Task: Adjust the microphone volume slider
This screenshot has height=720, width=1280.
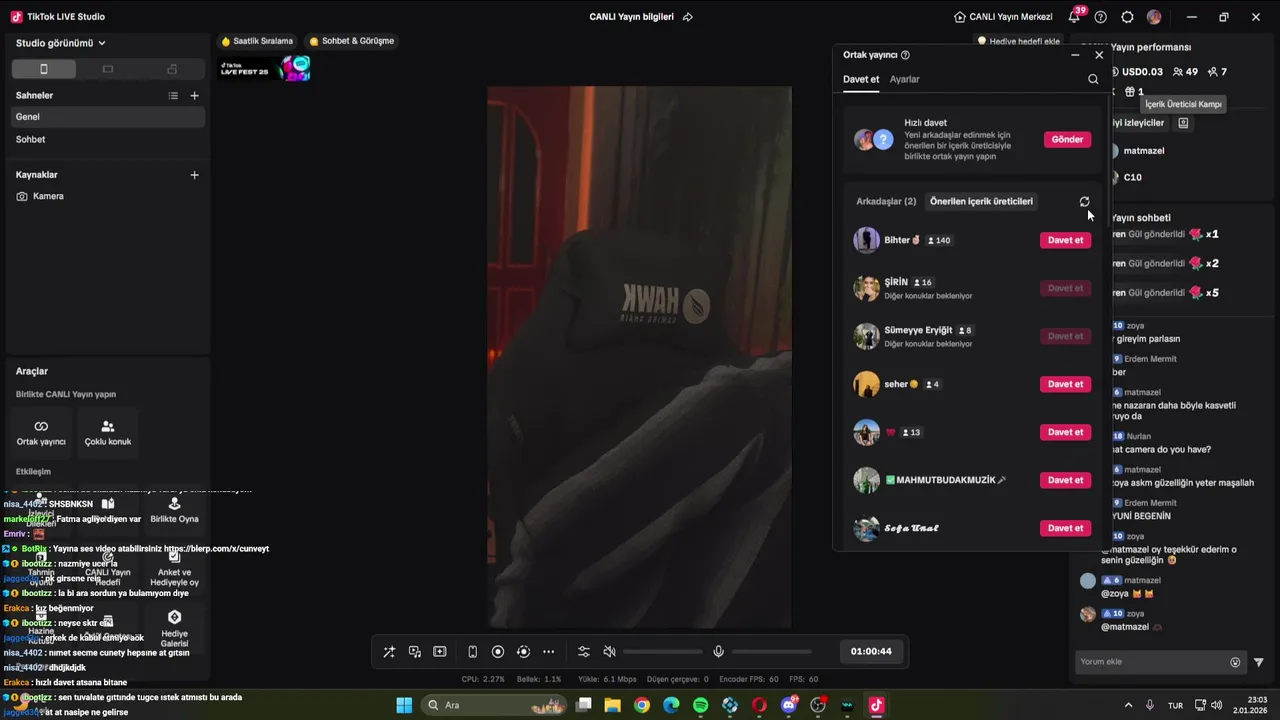Action: [x=771, y=652]
